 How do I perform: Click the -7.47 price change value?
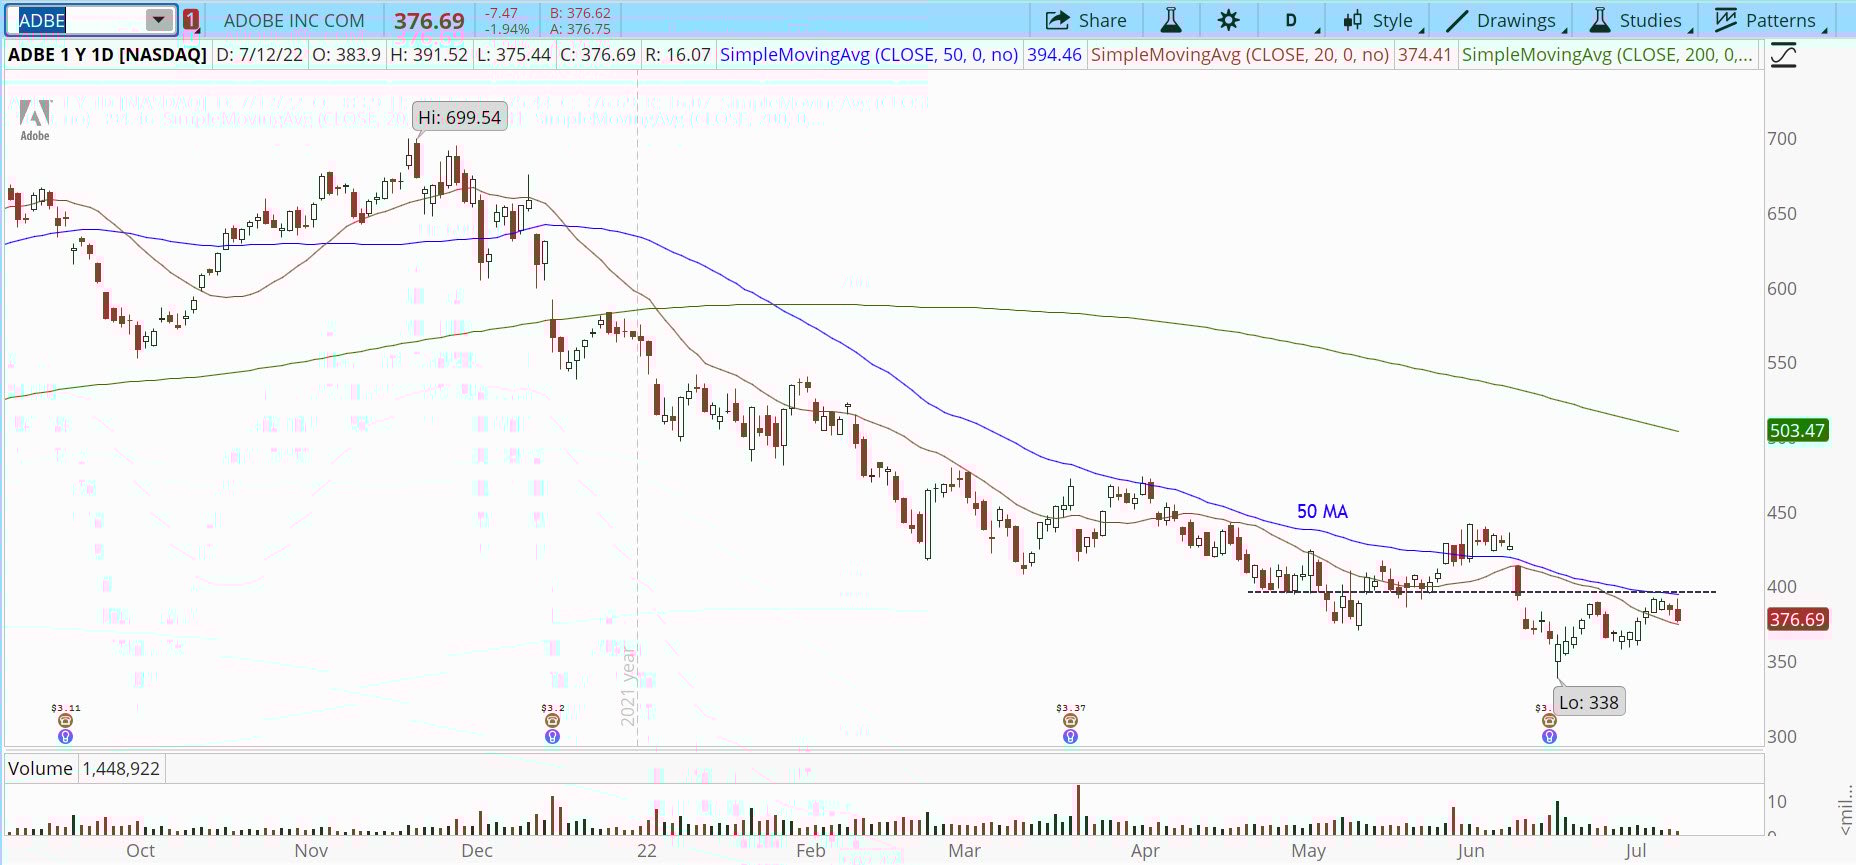[501, 13]
